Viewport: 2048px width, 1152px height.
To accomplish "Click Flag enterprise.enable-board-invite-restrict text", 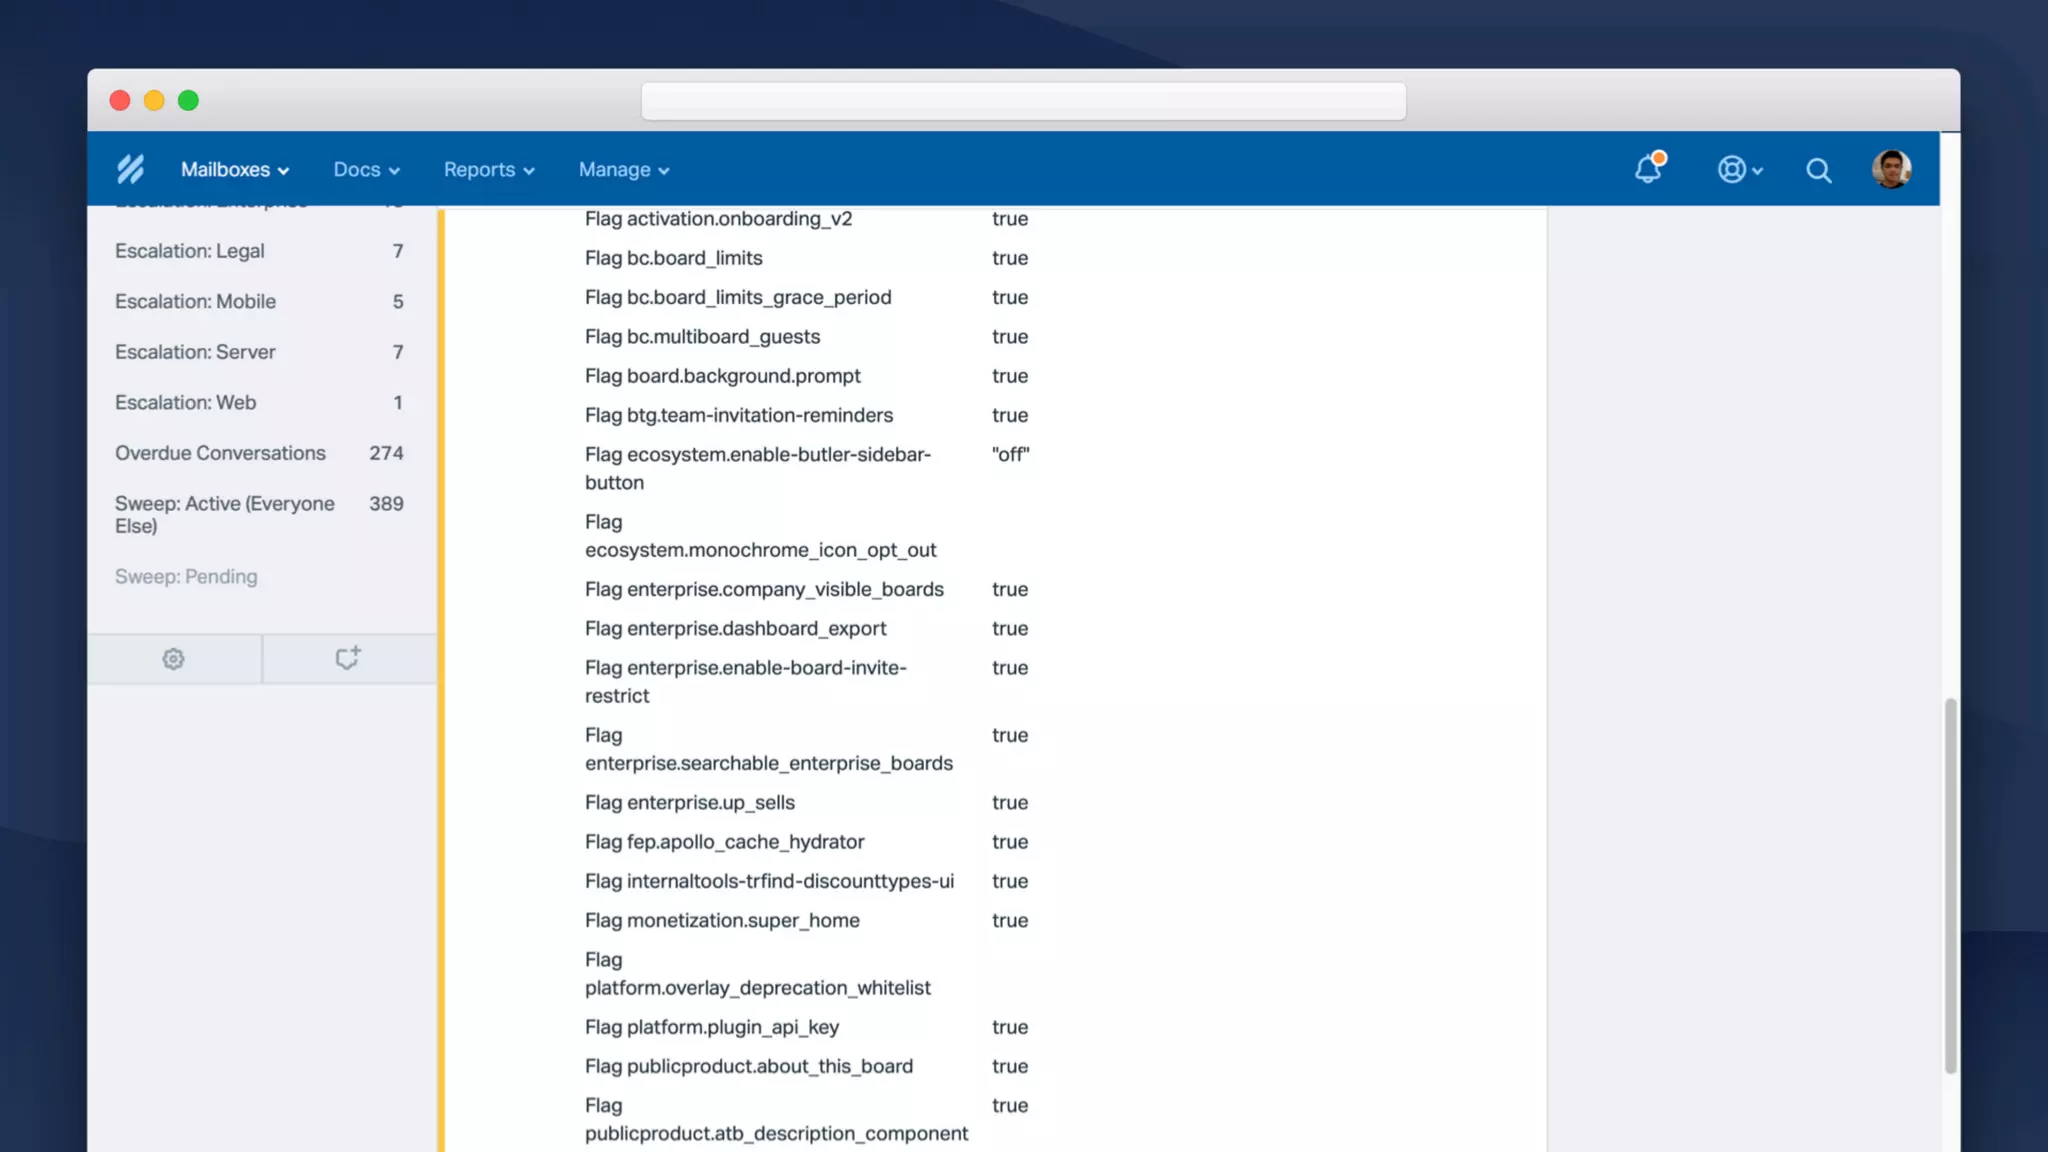I will tap(746, 681).
